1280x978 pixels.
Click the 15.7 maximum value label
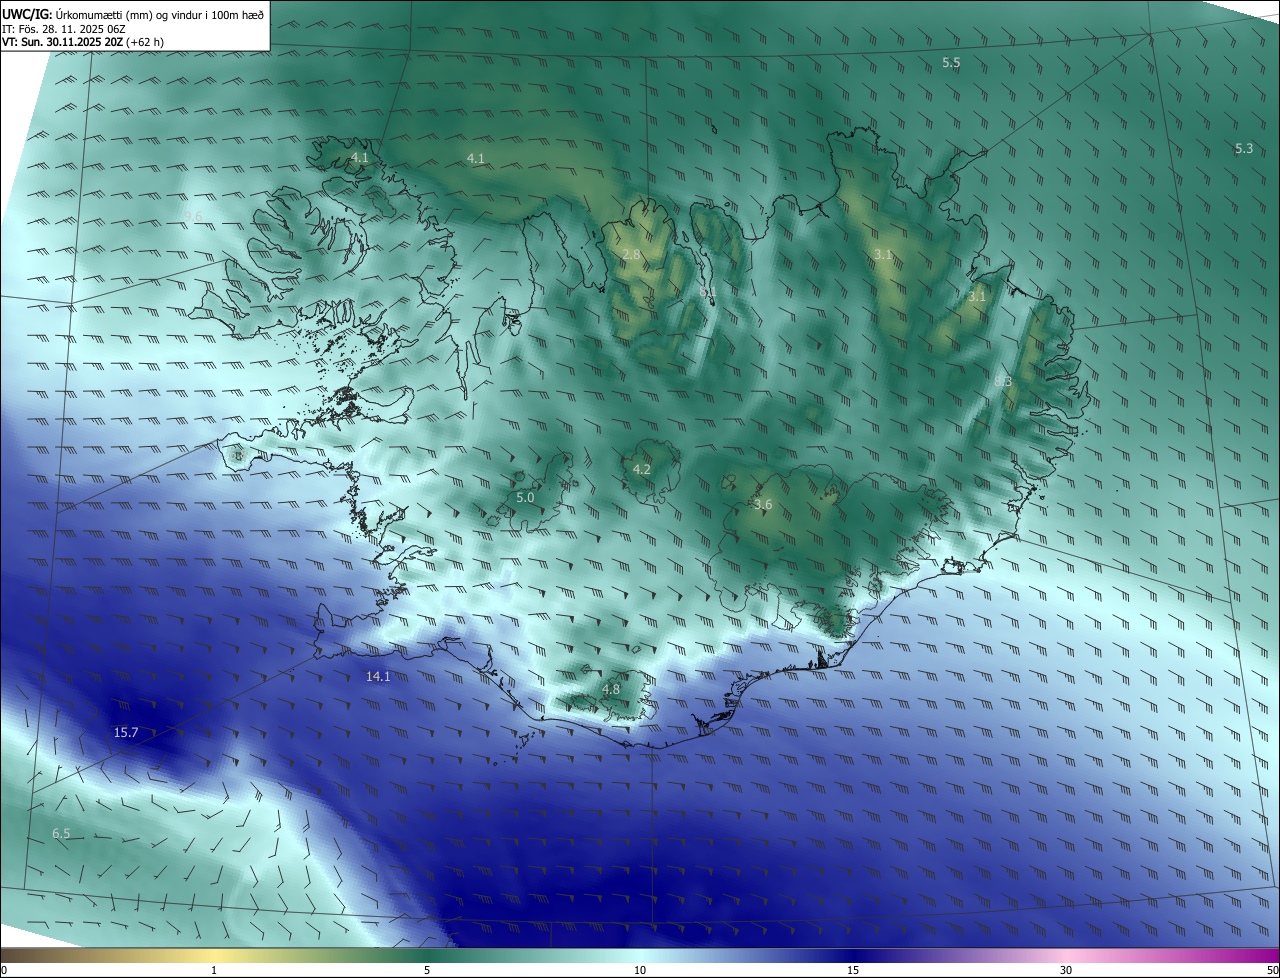click(126, 733)
